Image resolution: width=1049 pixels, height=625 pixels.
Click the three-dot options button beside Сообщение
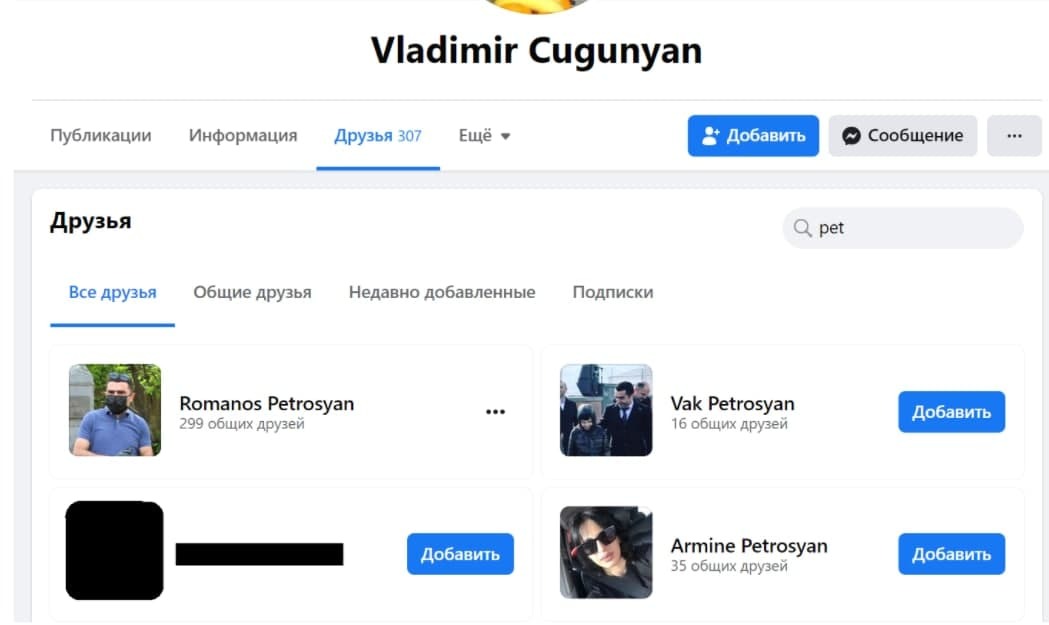(x=1014, y=136)
